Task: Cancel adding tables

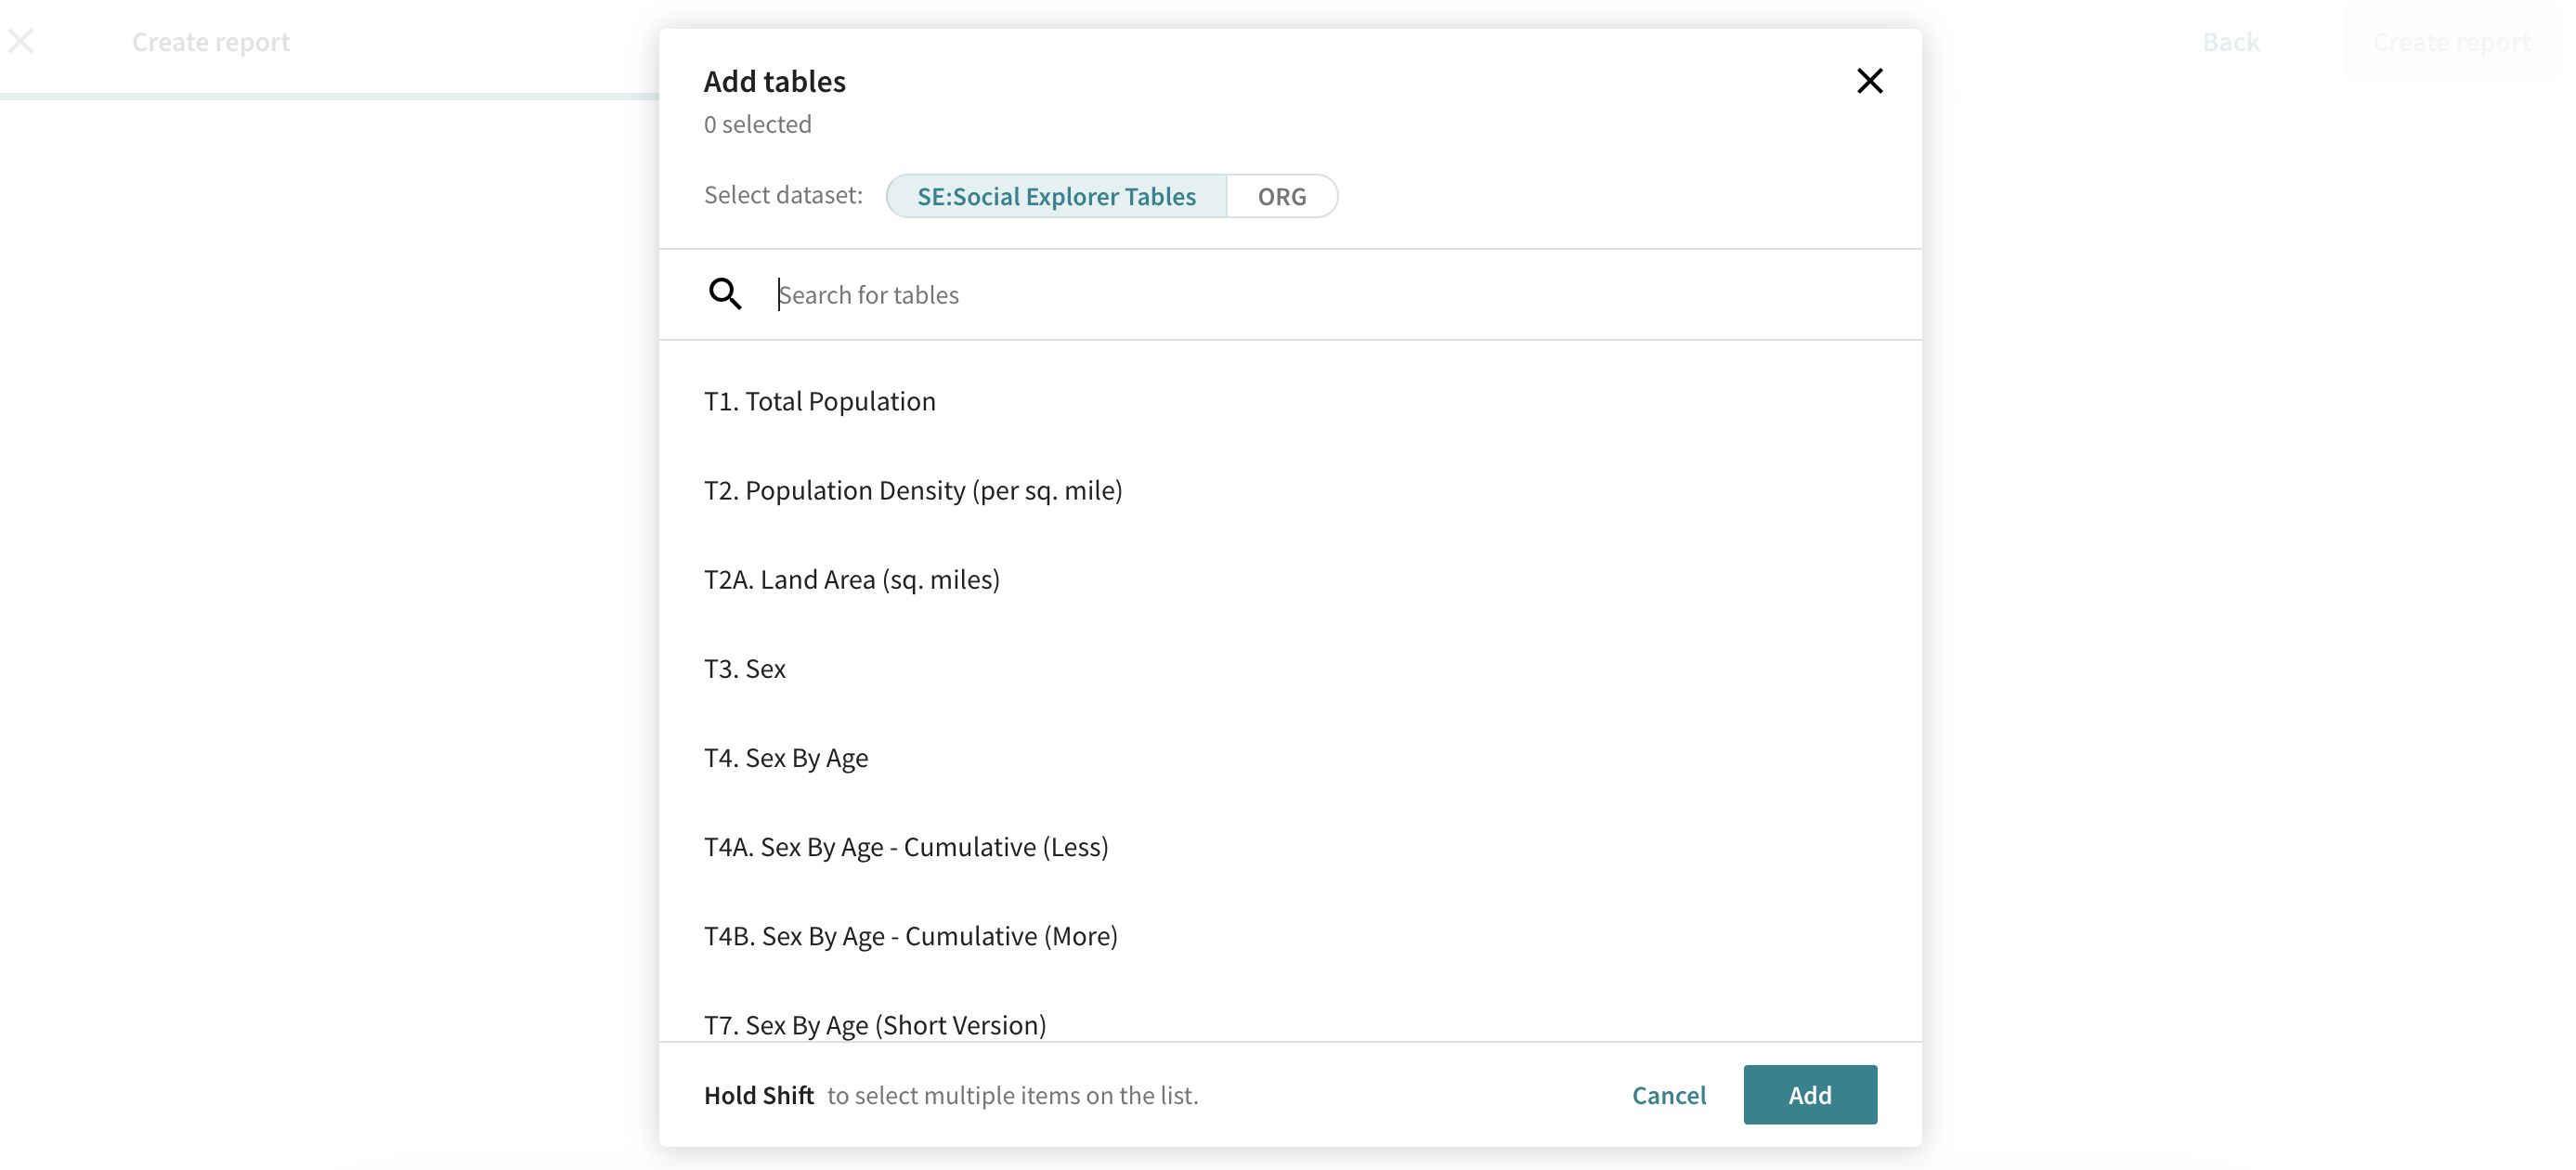Action: (1668, 1095)
